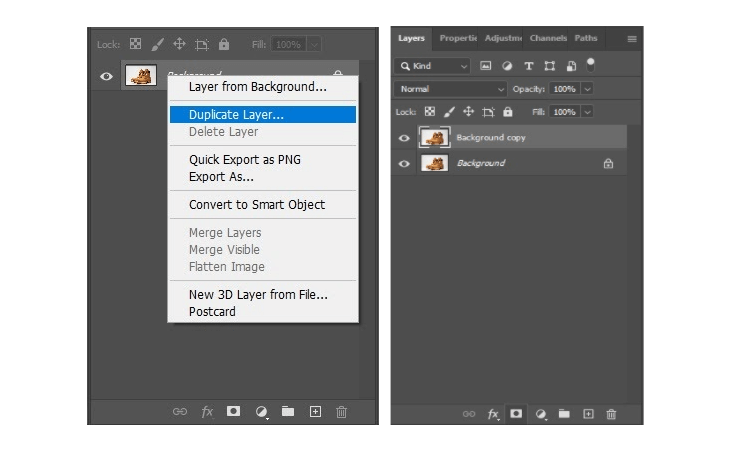Click the Opacity 100% value field
This screenshot has width=733, height=449.
[565, 89]
